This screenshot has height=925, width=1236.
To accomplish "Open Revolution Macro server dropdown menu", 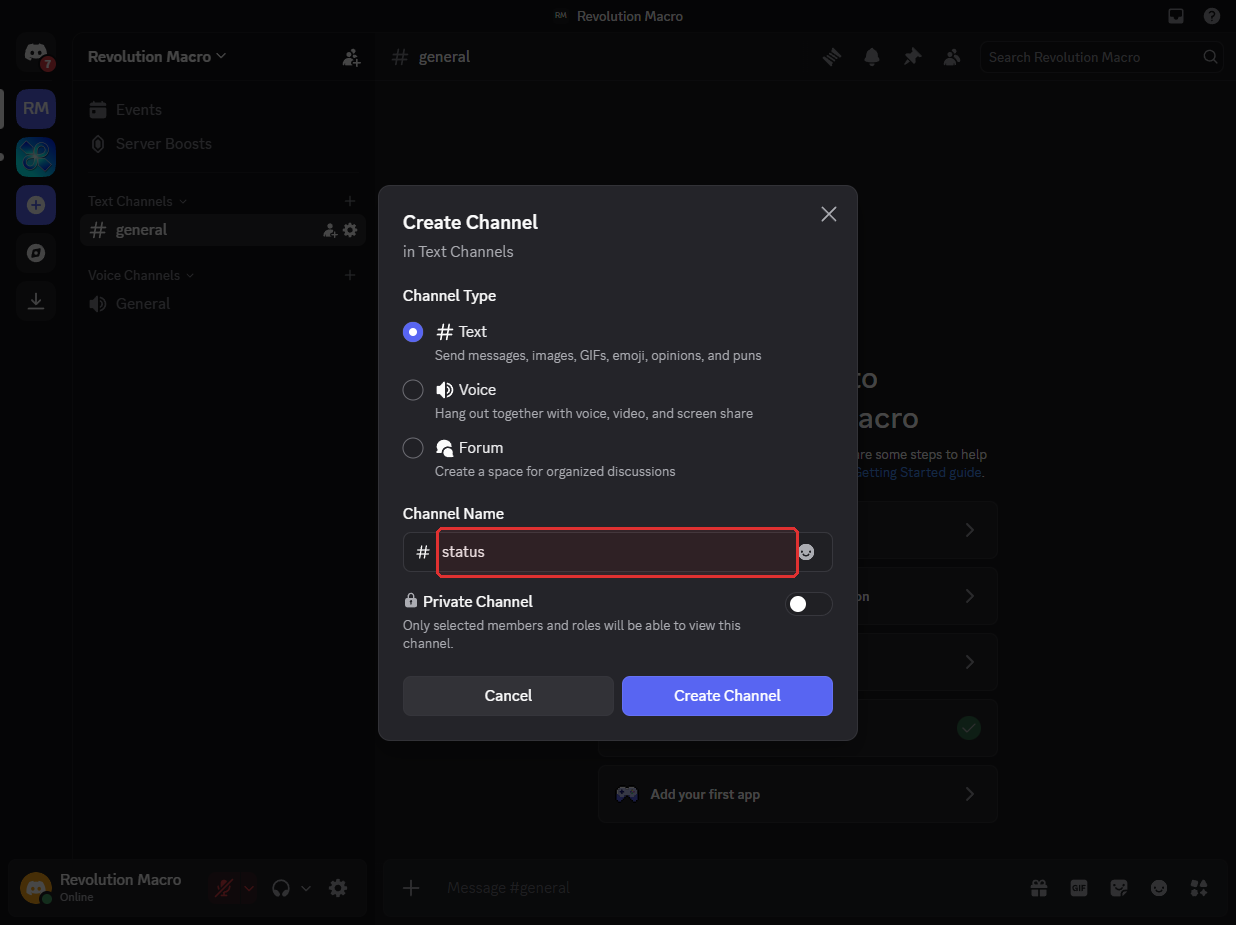I will pyautogui.click(x=157, y=57).
